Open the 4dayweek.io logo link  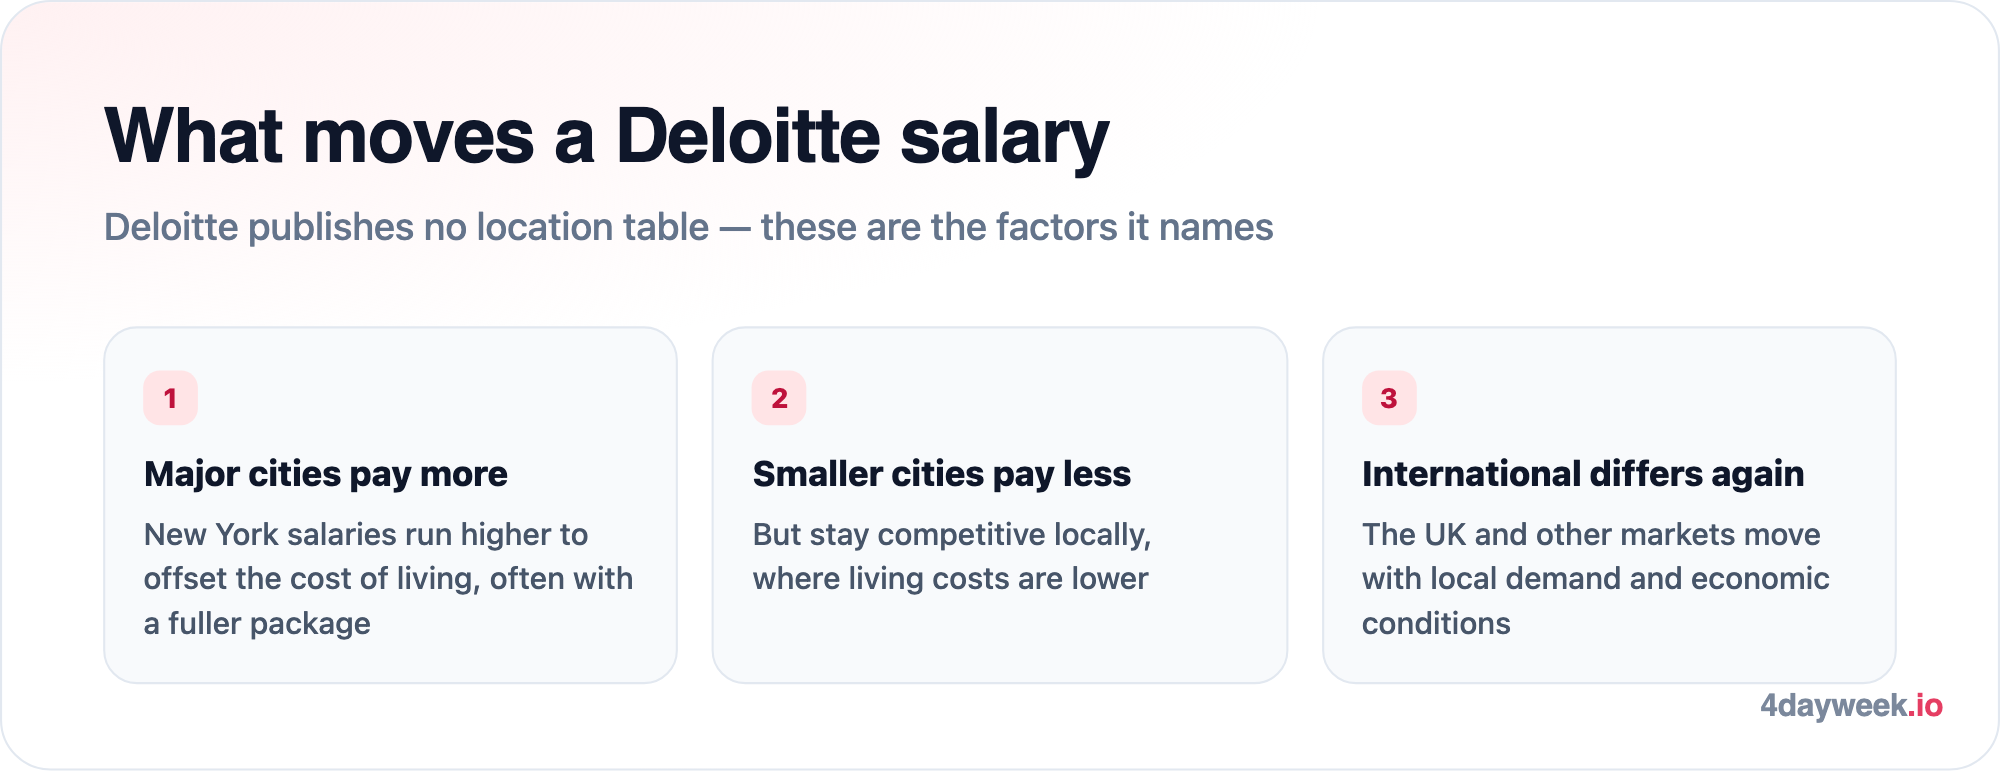pyautogui.click(x=1851, y=706)
